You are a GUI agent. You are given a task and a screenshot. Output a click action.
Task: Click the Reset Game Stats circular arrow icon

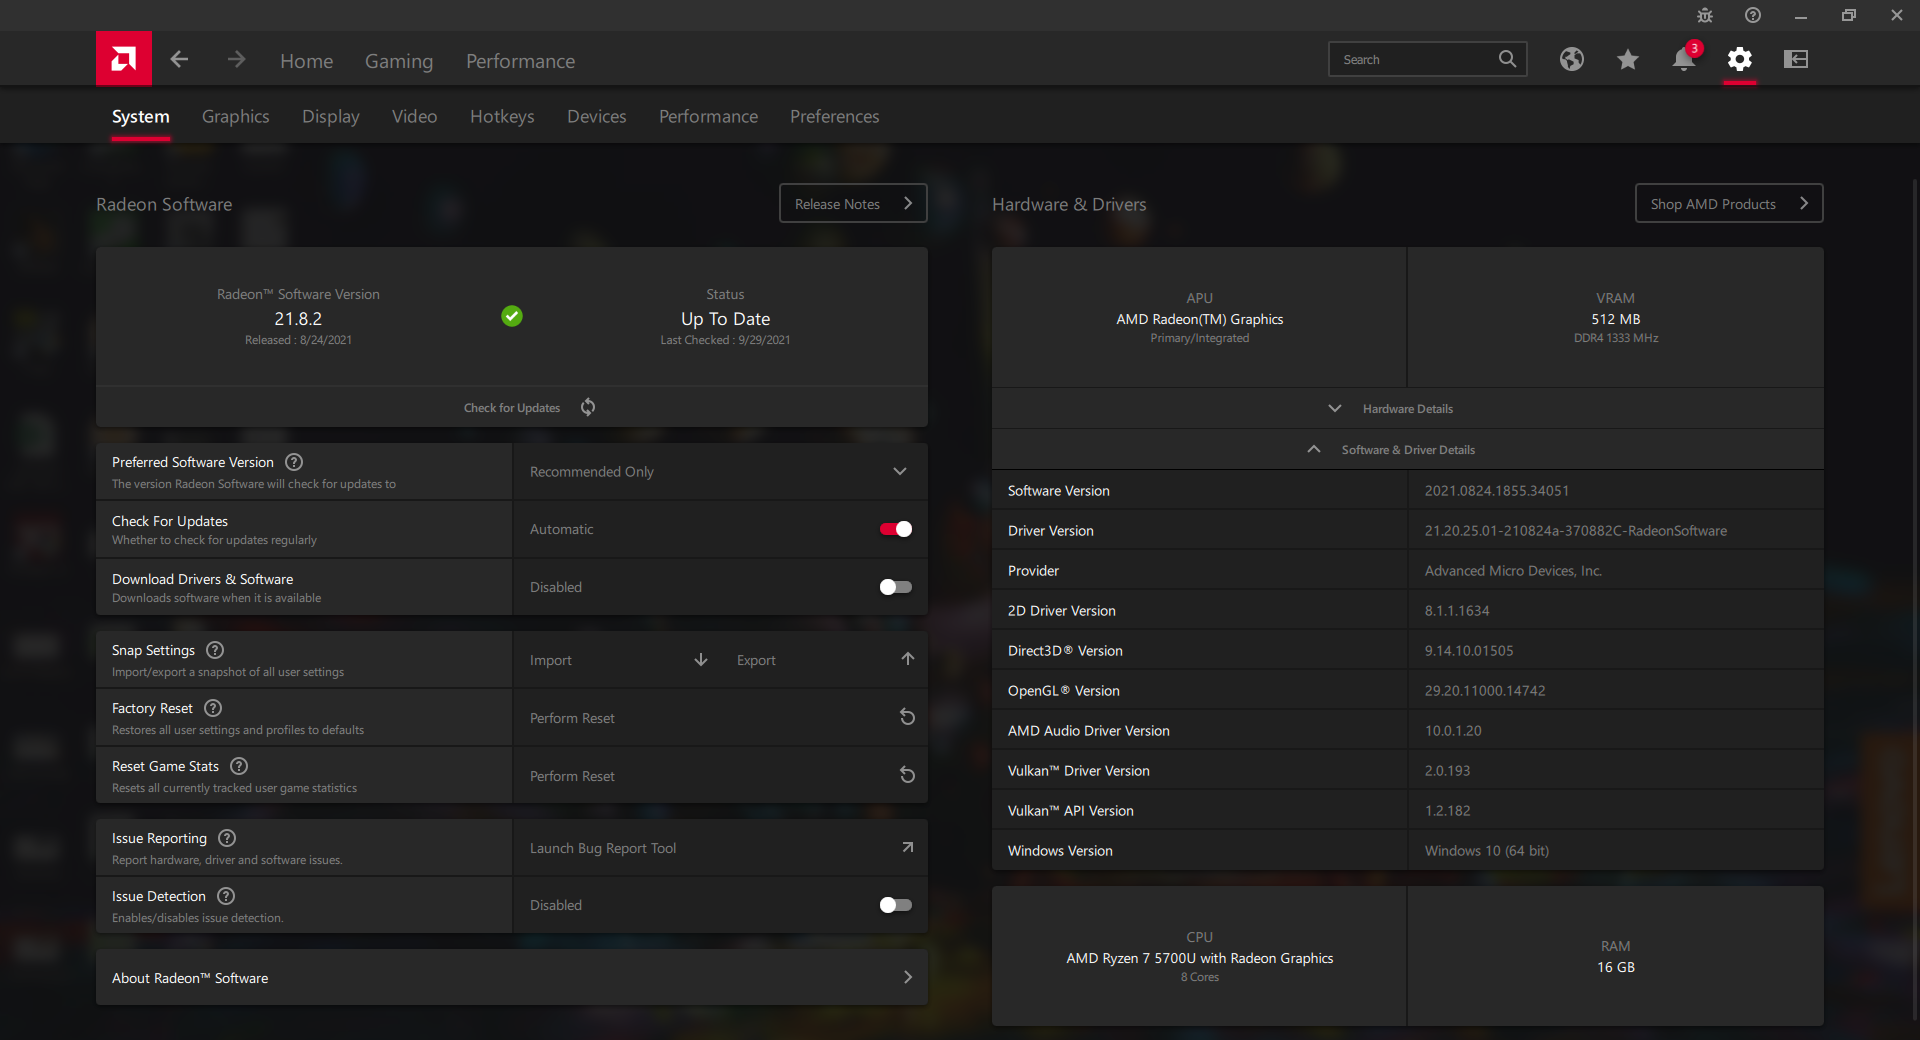908,775
